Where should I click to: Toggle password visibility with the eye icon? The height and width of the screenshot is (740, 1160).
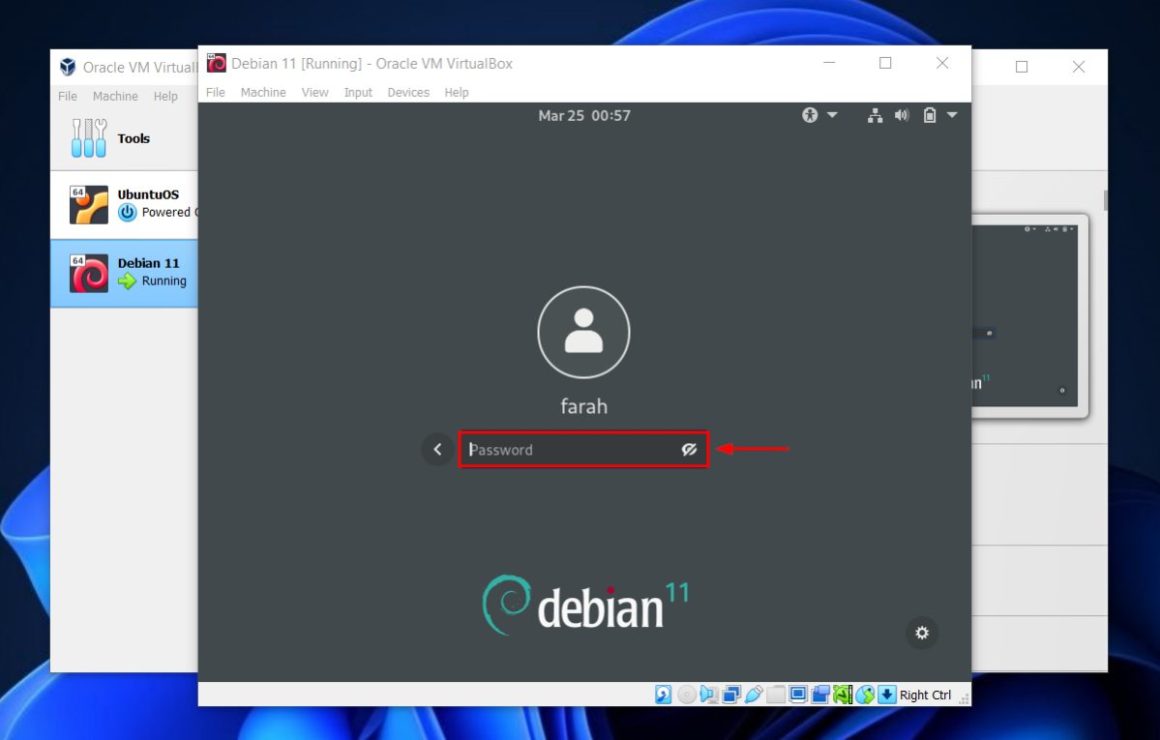point(689,449)
